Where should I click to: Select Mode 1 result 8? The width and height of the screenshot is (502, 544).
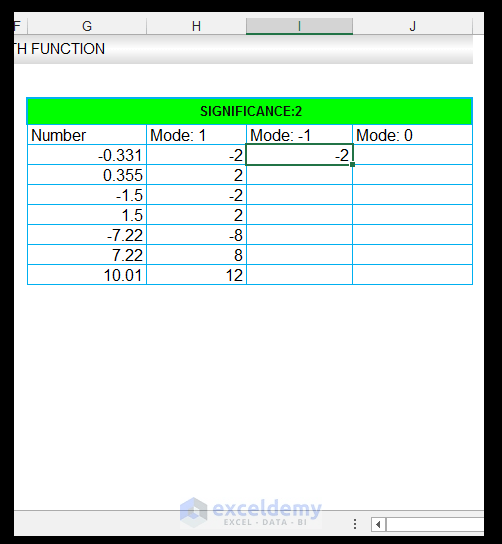point(196,255)
